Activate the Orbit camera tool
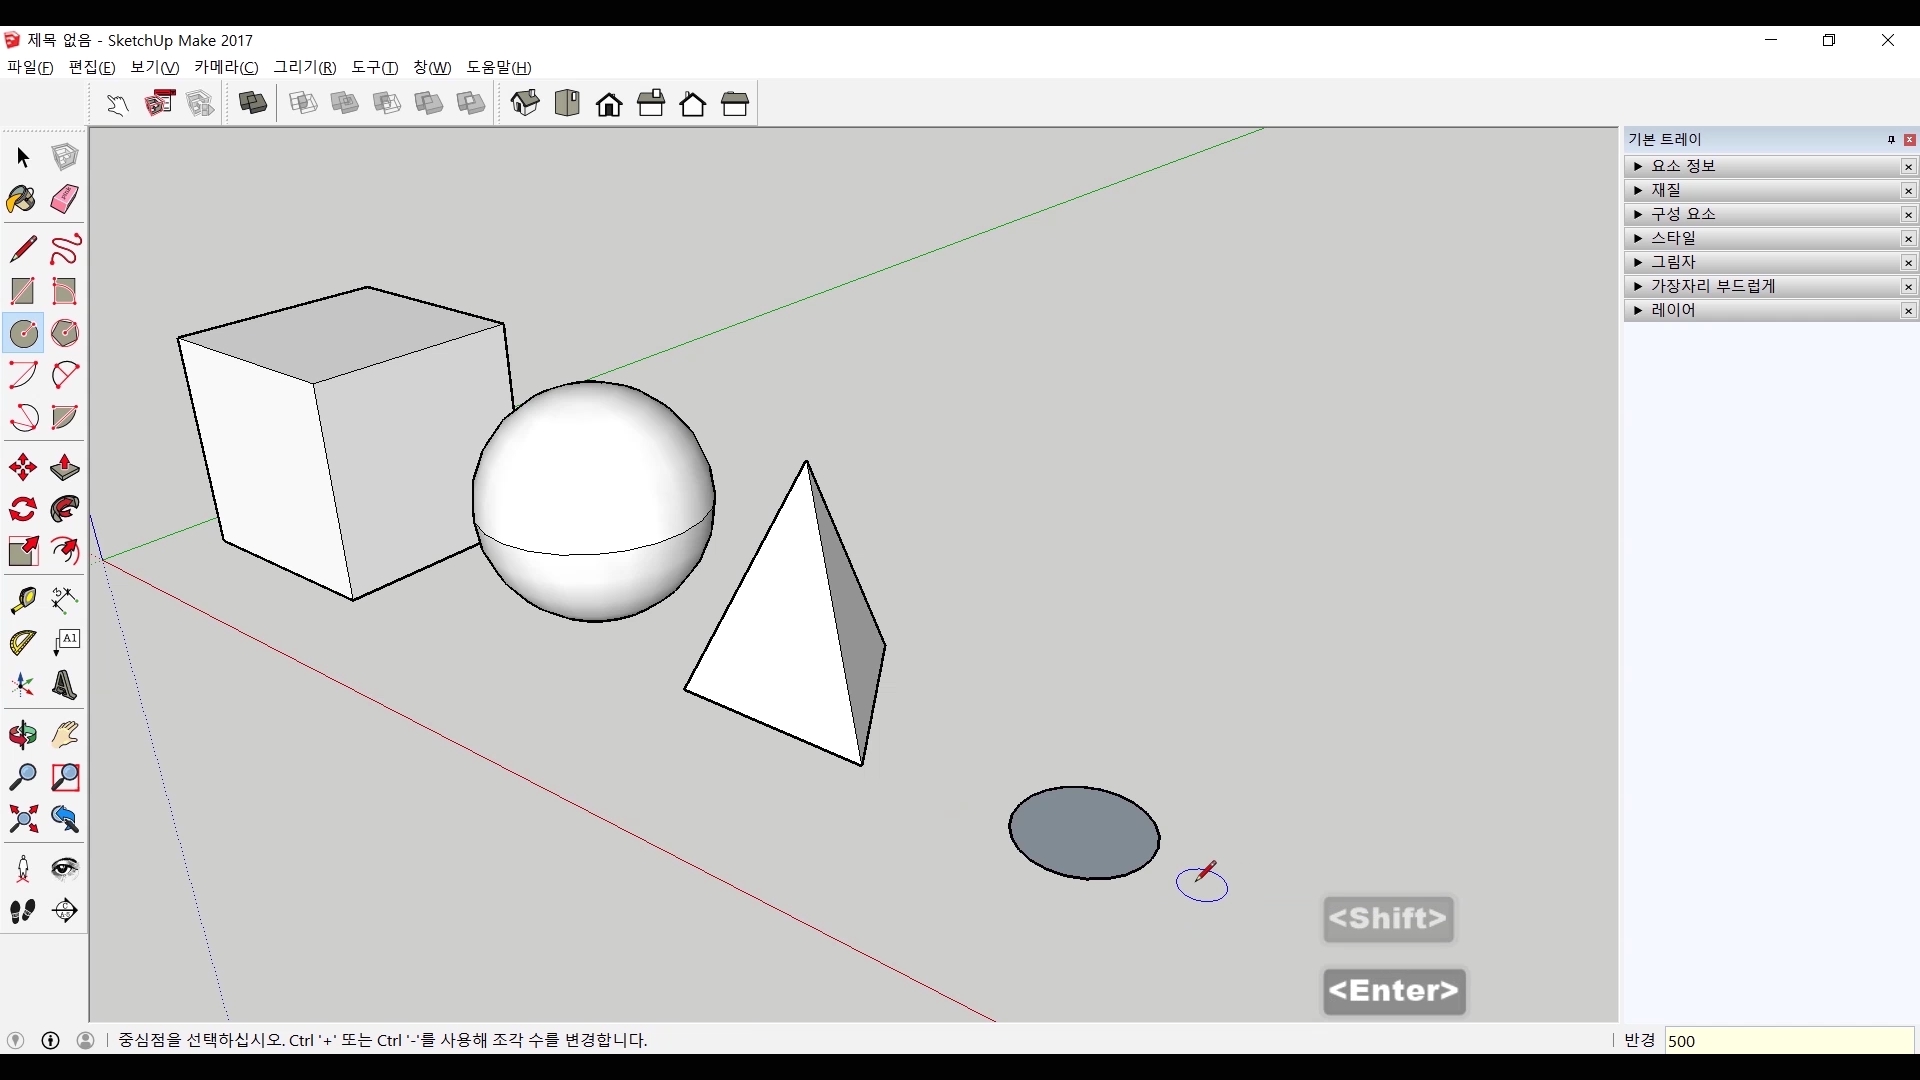This screenshot has height=1080, width=1920. [x=22, y=735]
